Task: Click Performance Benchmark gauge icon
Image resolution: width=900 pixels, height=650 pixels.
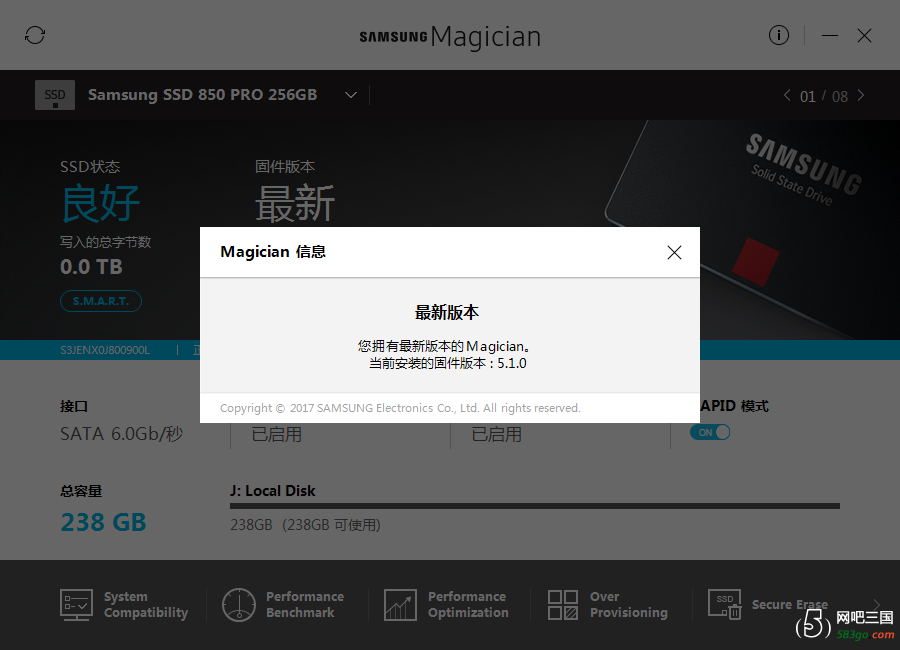Action: click(239, 605)
